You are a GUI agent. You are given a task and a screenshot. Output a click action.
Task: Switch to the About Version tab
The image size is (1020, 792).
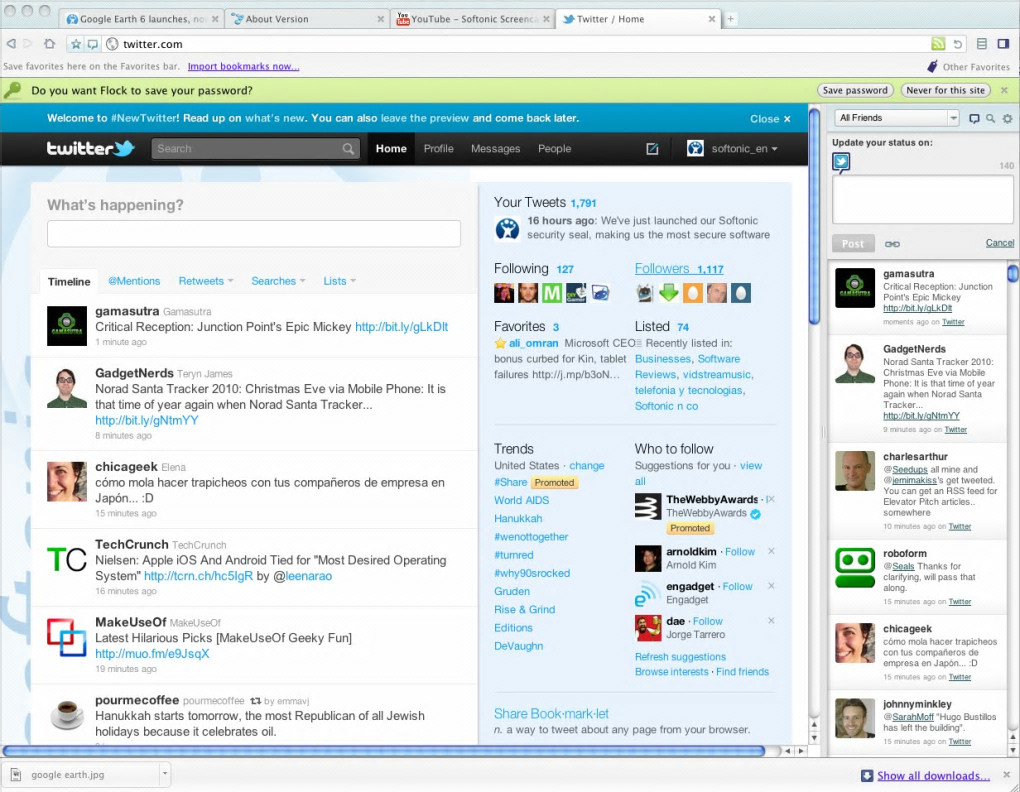coord(306,19)
